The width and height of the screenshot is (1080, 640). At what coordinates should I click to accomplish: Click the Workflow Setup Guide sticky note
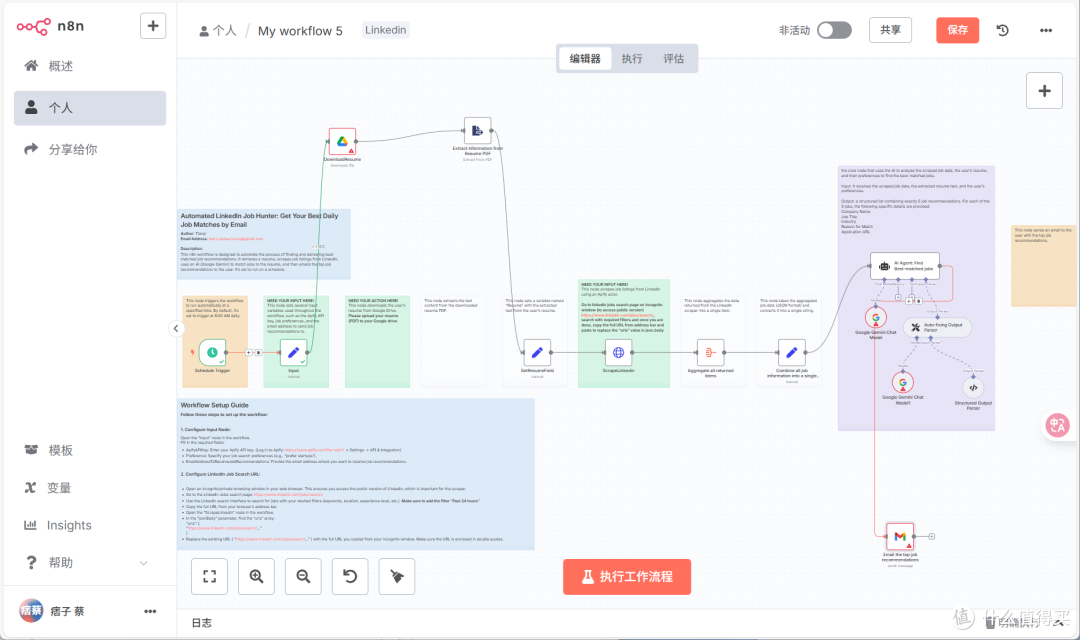coord(355,474)
